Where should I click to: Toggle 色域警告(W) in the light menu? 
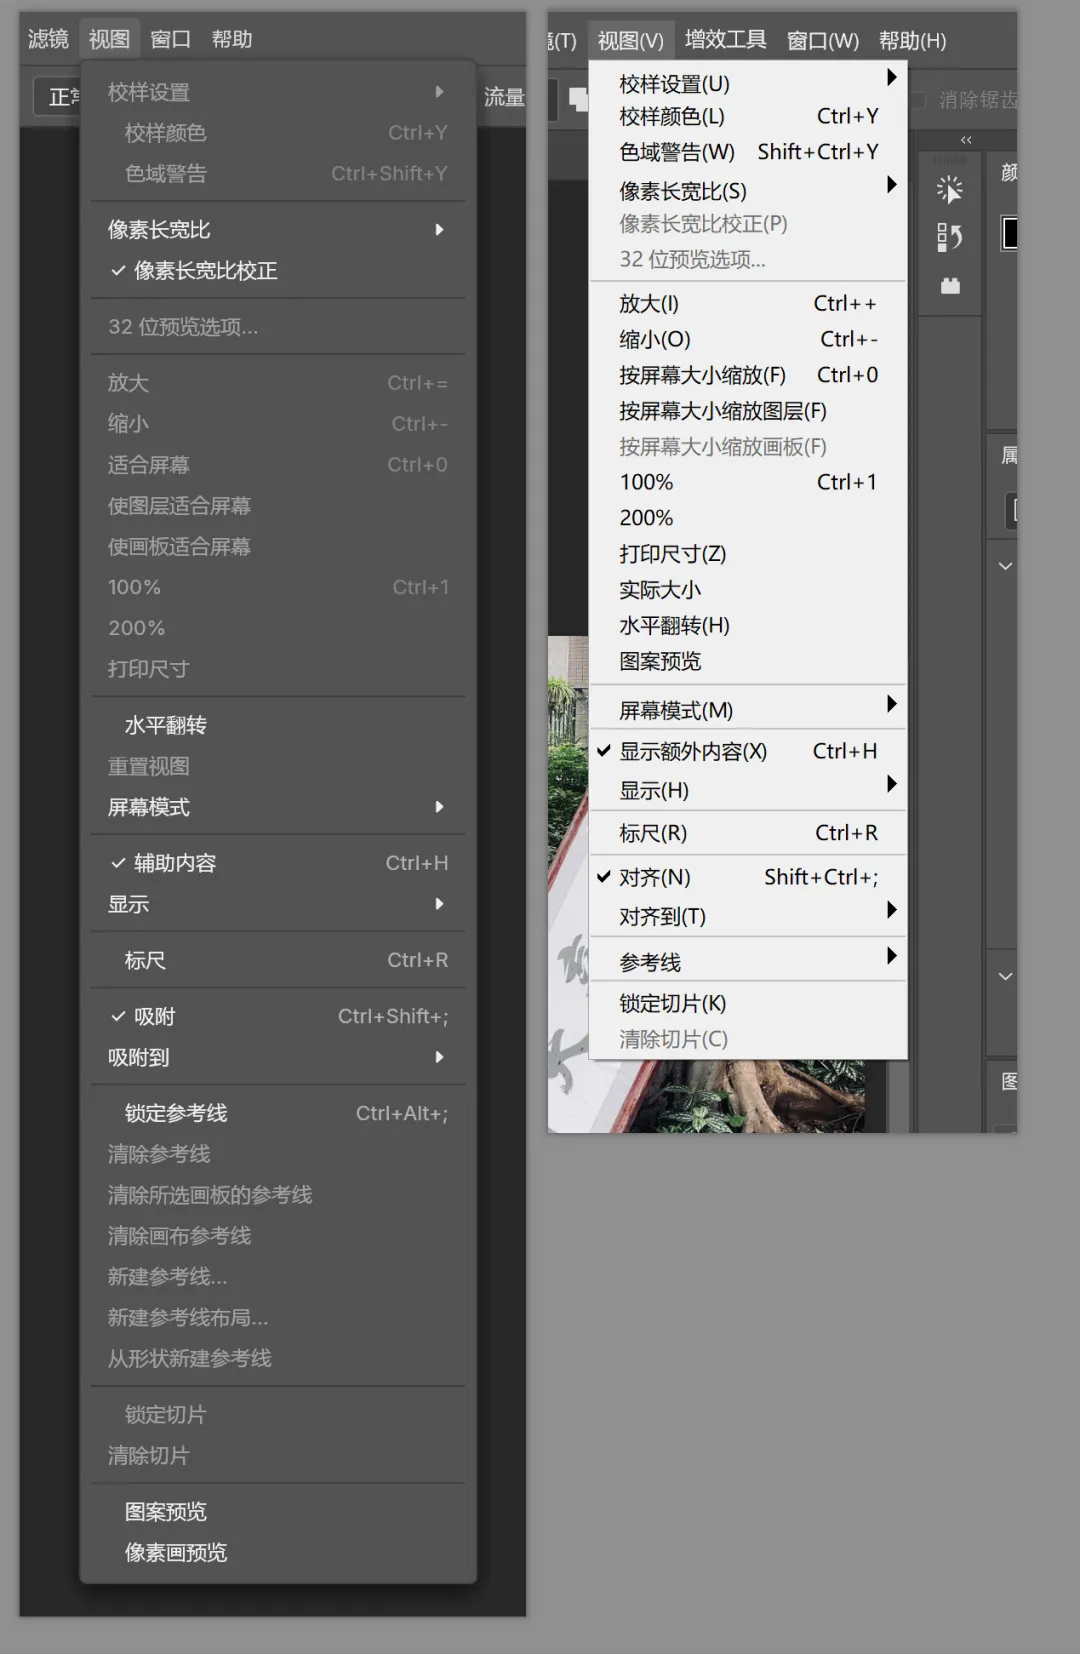point(748,152)
